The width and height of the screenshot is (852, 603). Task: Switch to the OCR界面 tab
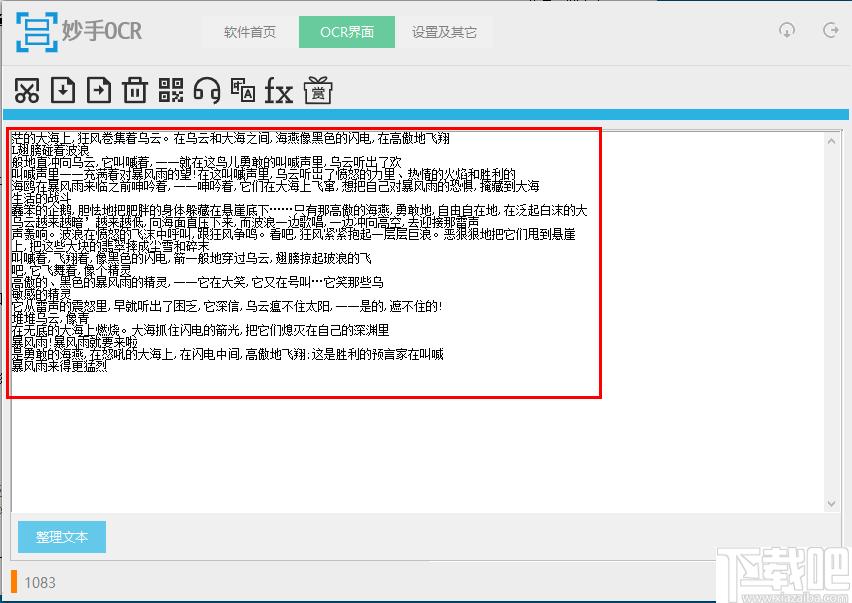pyautogui.click(x=347, y=32)
